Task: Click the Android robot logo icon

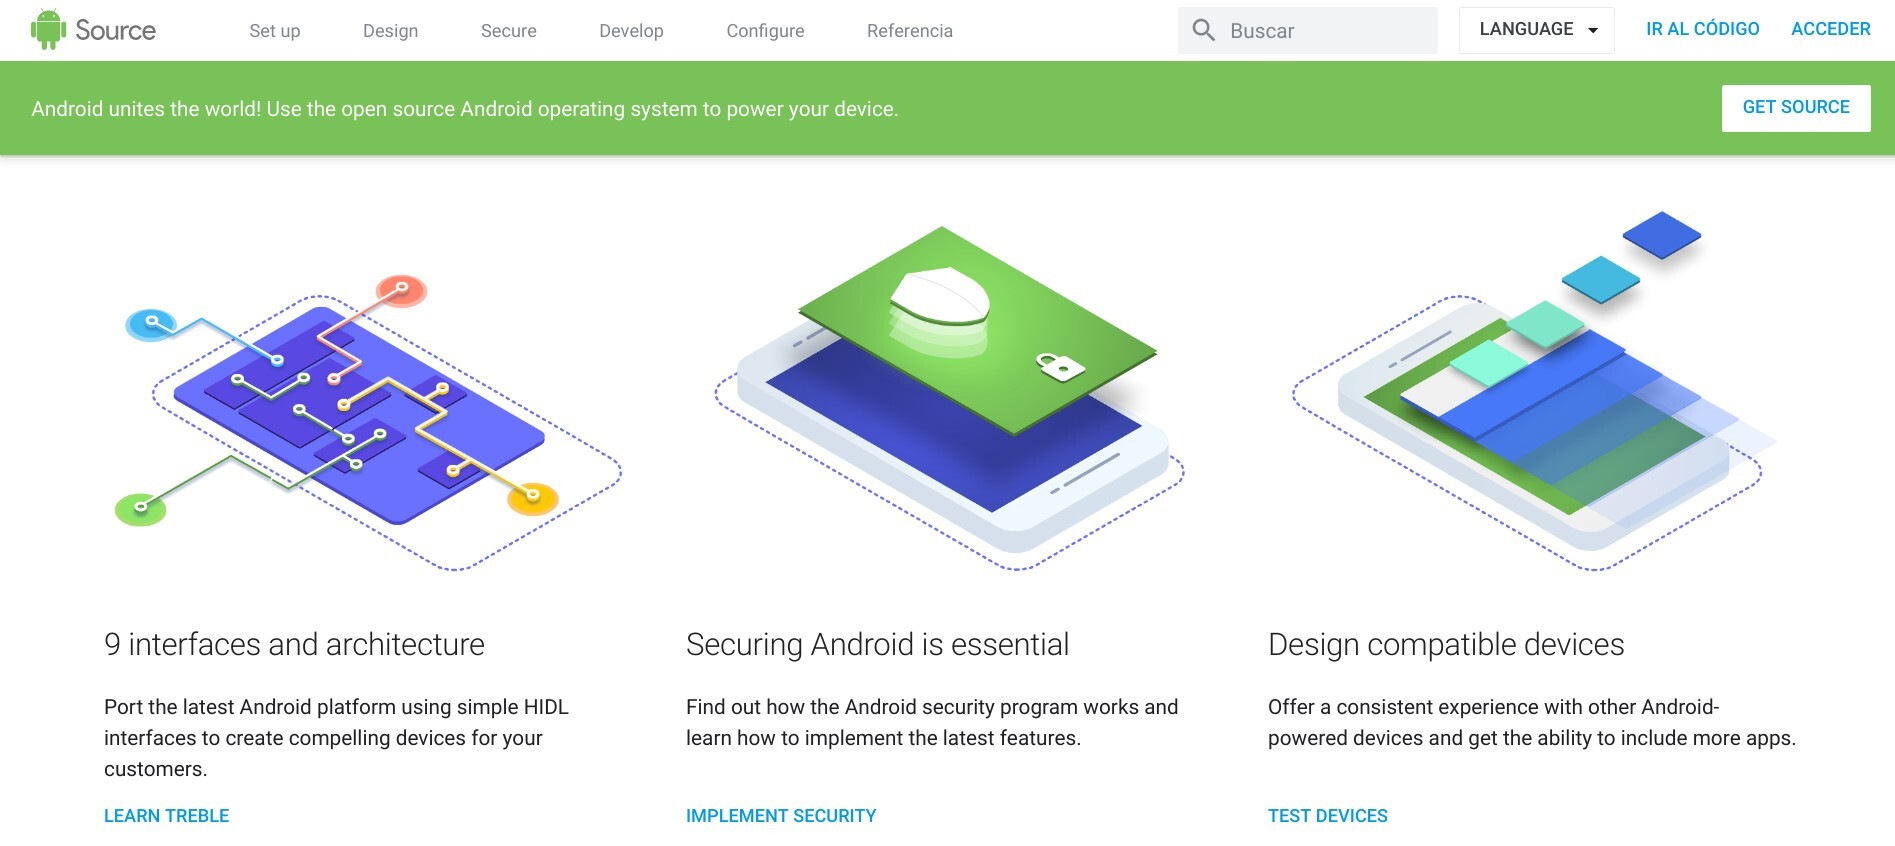Action: (48, 30)
